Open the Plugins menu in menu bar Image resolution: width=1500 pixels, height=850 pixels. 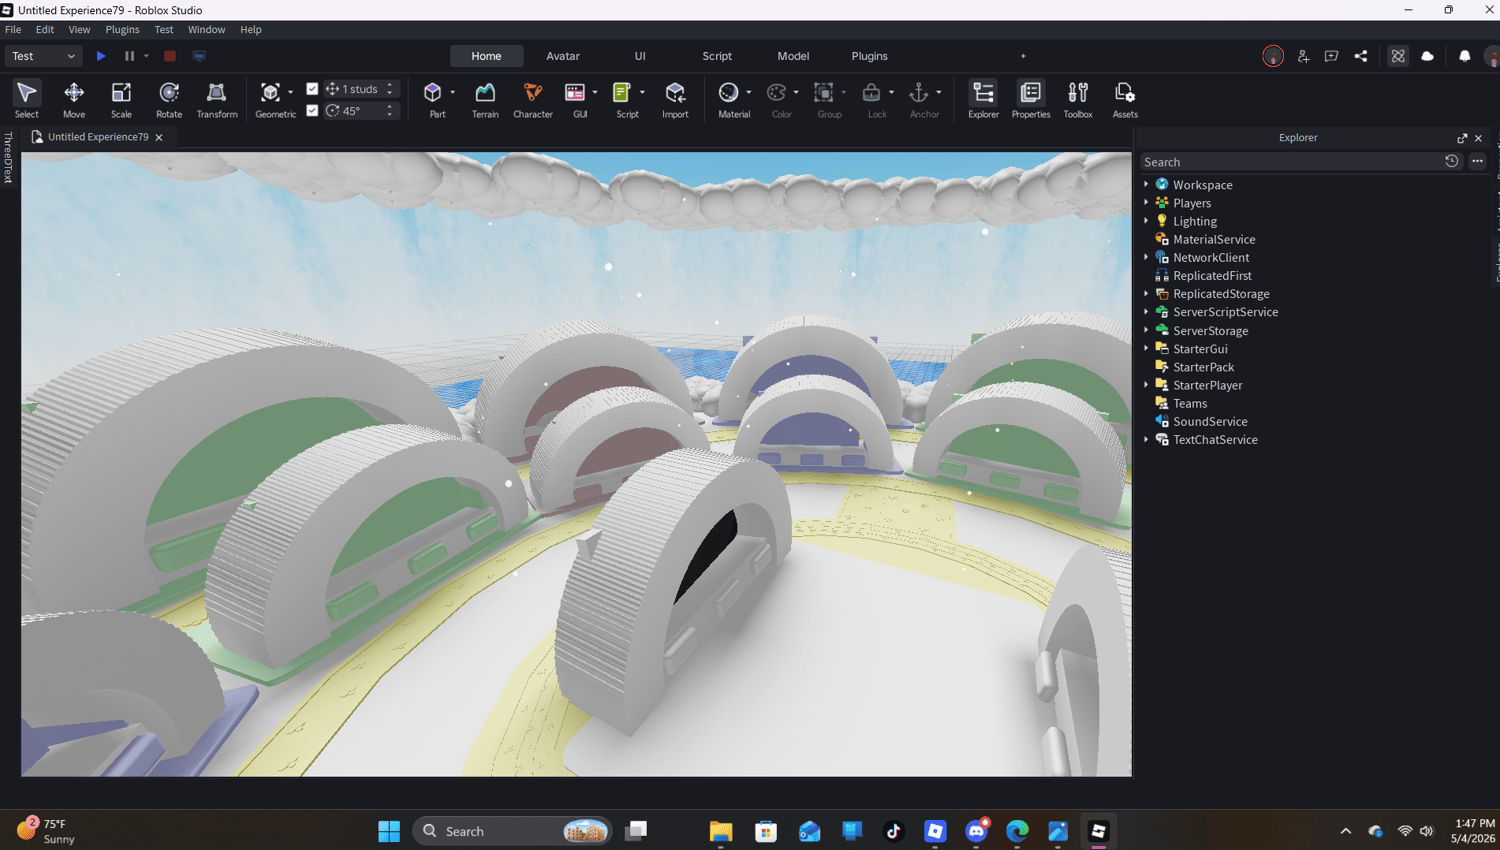tap(122, 30)
